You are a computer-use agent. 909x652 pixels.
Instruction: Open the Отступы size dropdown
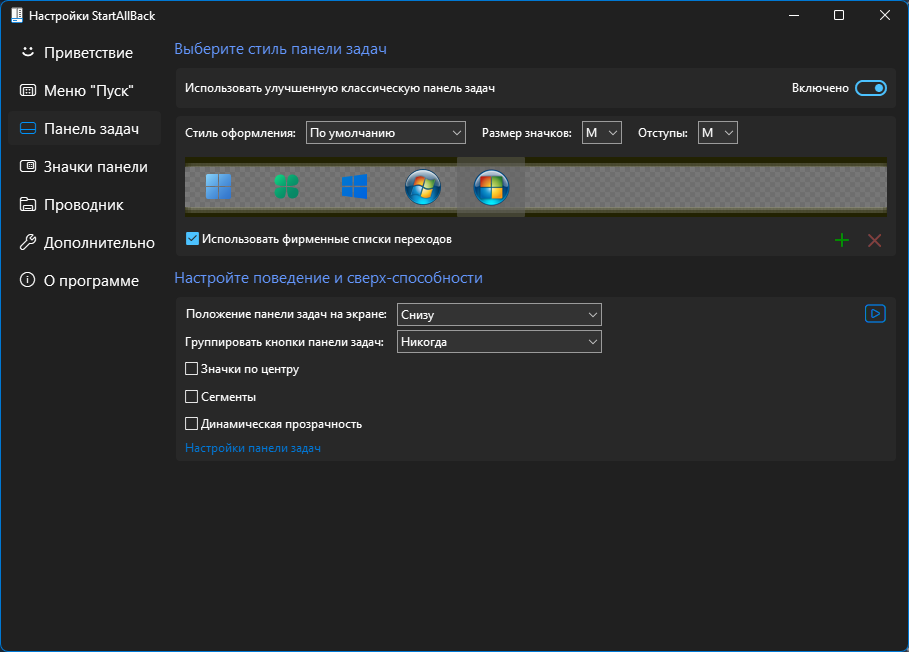pos(718,133)
